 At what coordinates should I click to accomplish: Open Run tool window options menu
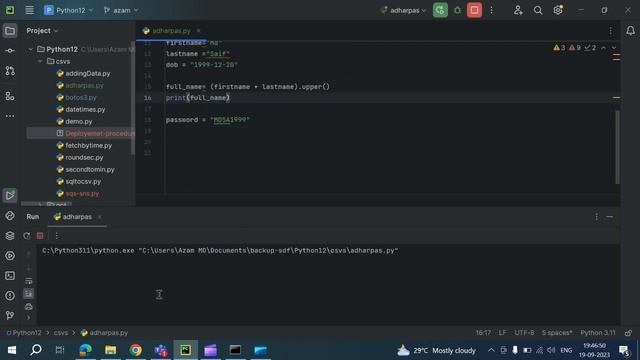coord(596,217)
